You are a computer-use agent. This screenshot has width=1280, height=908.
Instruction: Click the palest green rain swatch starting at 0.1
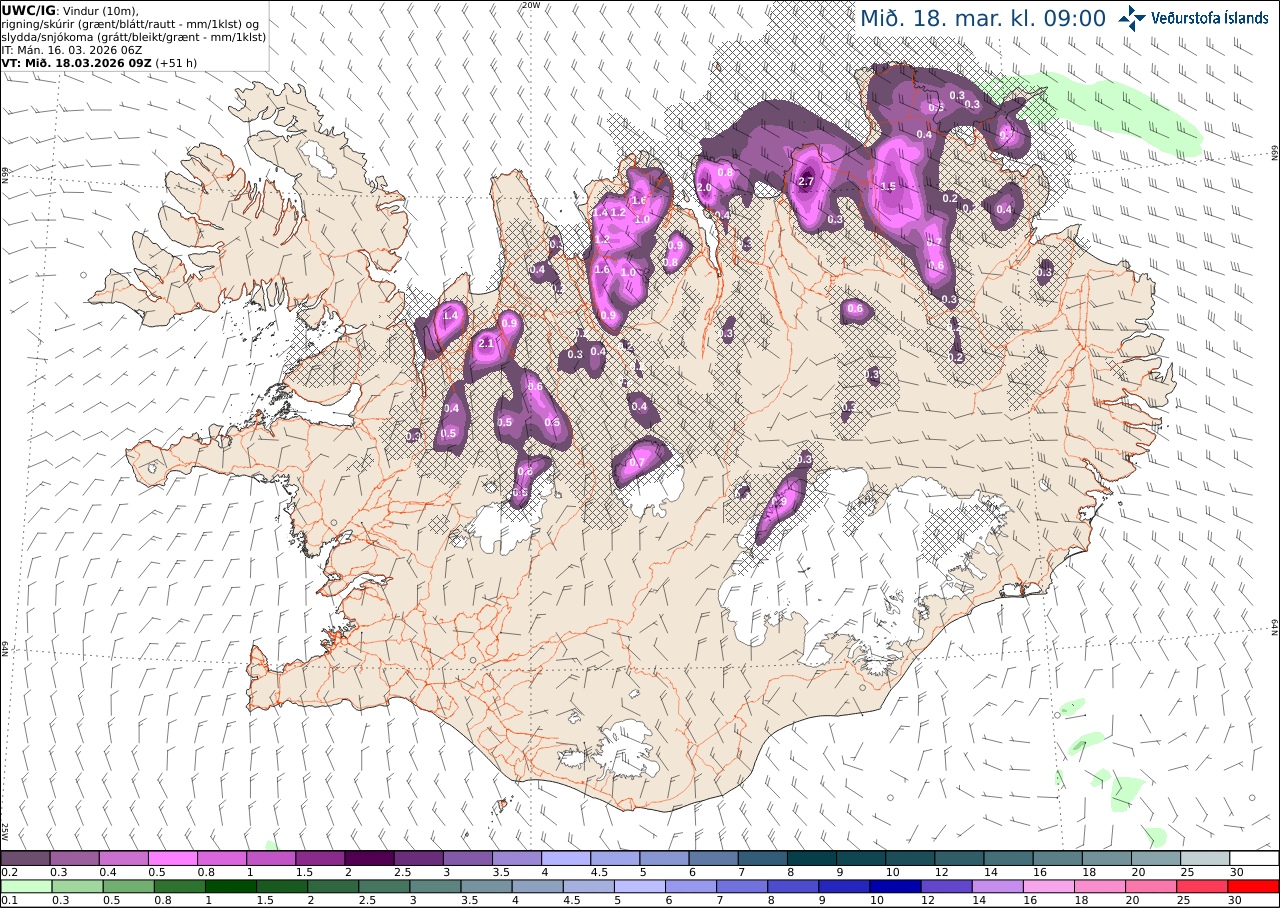(25, 886)
